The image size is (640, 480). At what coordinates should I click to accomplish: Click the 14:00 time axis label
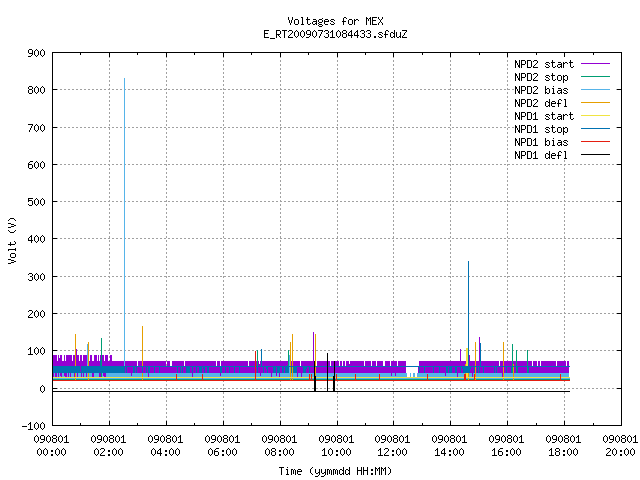coord(449,452)
